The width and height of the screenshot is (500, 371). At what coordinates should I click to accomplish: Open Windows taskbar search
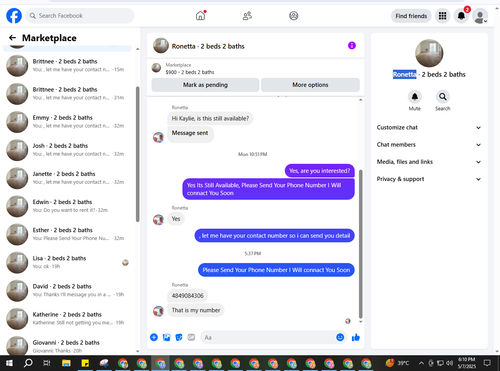point(28,363)
